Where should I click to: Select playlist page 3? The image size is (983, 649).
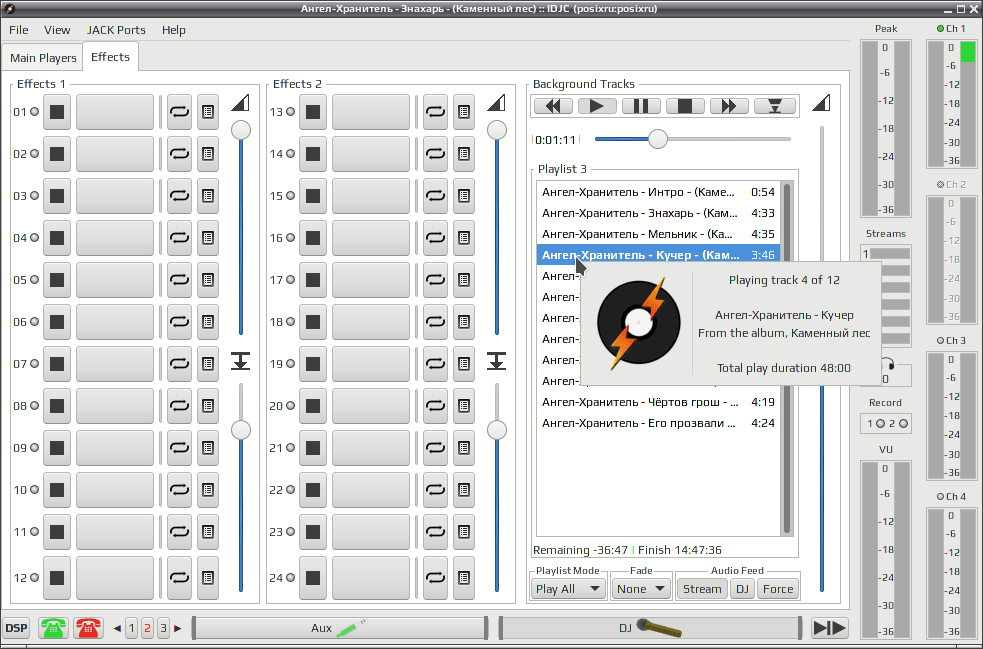(x=163, y=628)
